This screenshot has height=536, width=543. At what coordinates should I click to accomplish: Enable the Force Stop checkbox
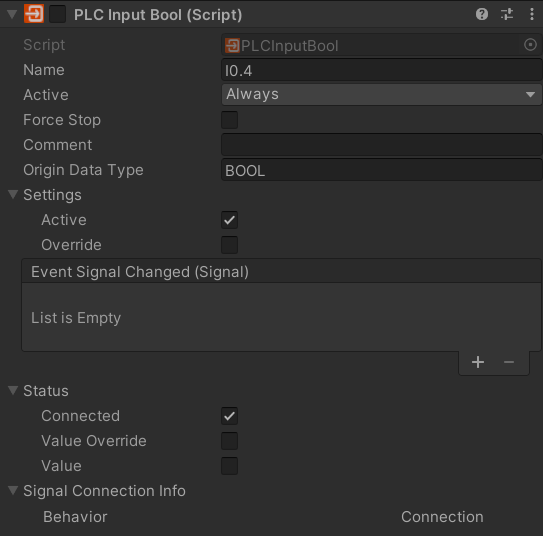coord(229,120)
